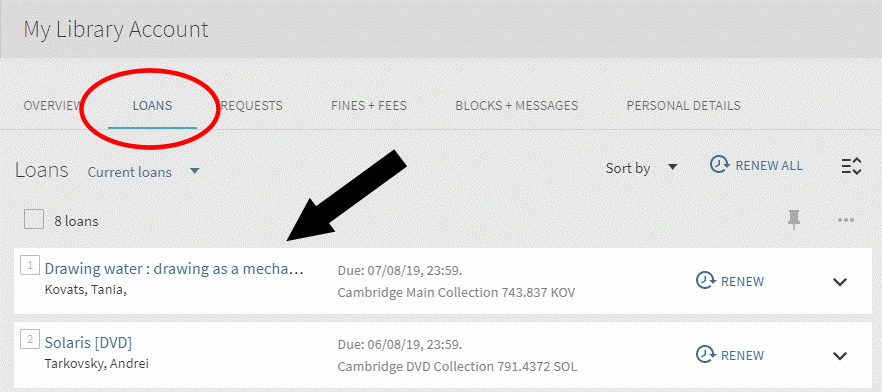Click the list display options icon
The image size is (882, 392).
pyautogui.click(x=852, y=166)
